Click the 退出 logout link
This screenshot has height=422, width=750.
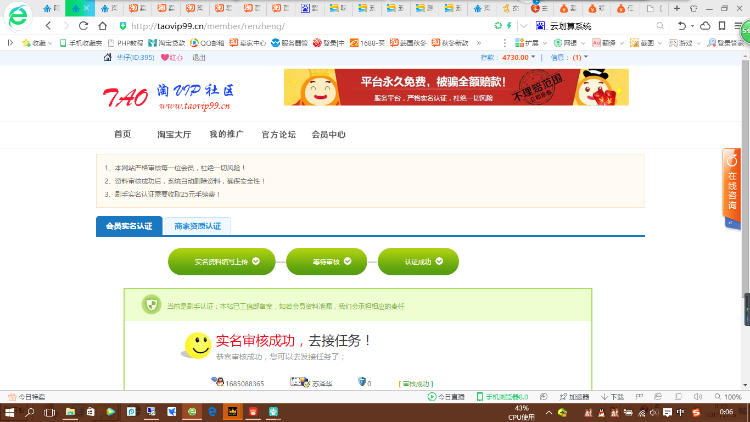click(199, 57)
